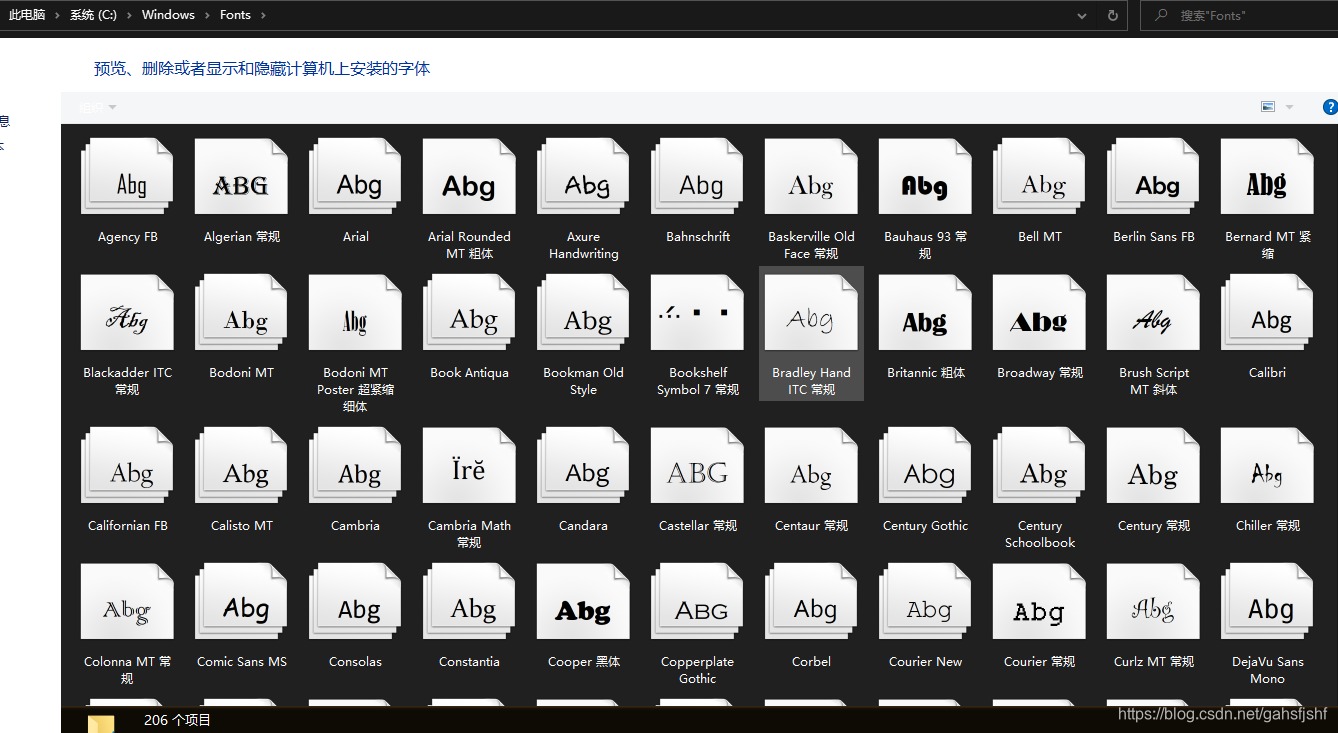Select the Calisto MT font icon

(x=241, y=466)
